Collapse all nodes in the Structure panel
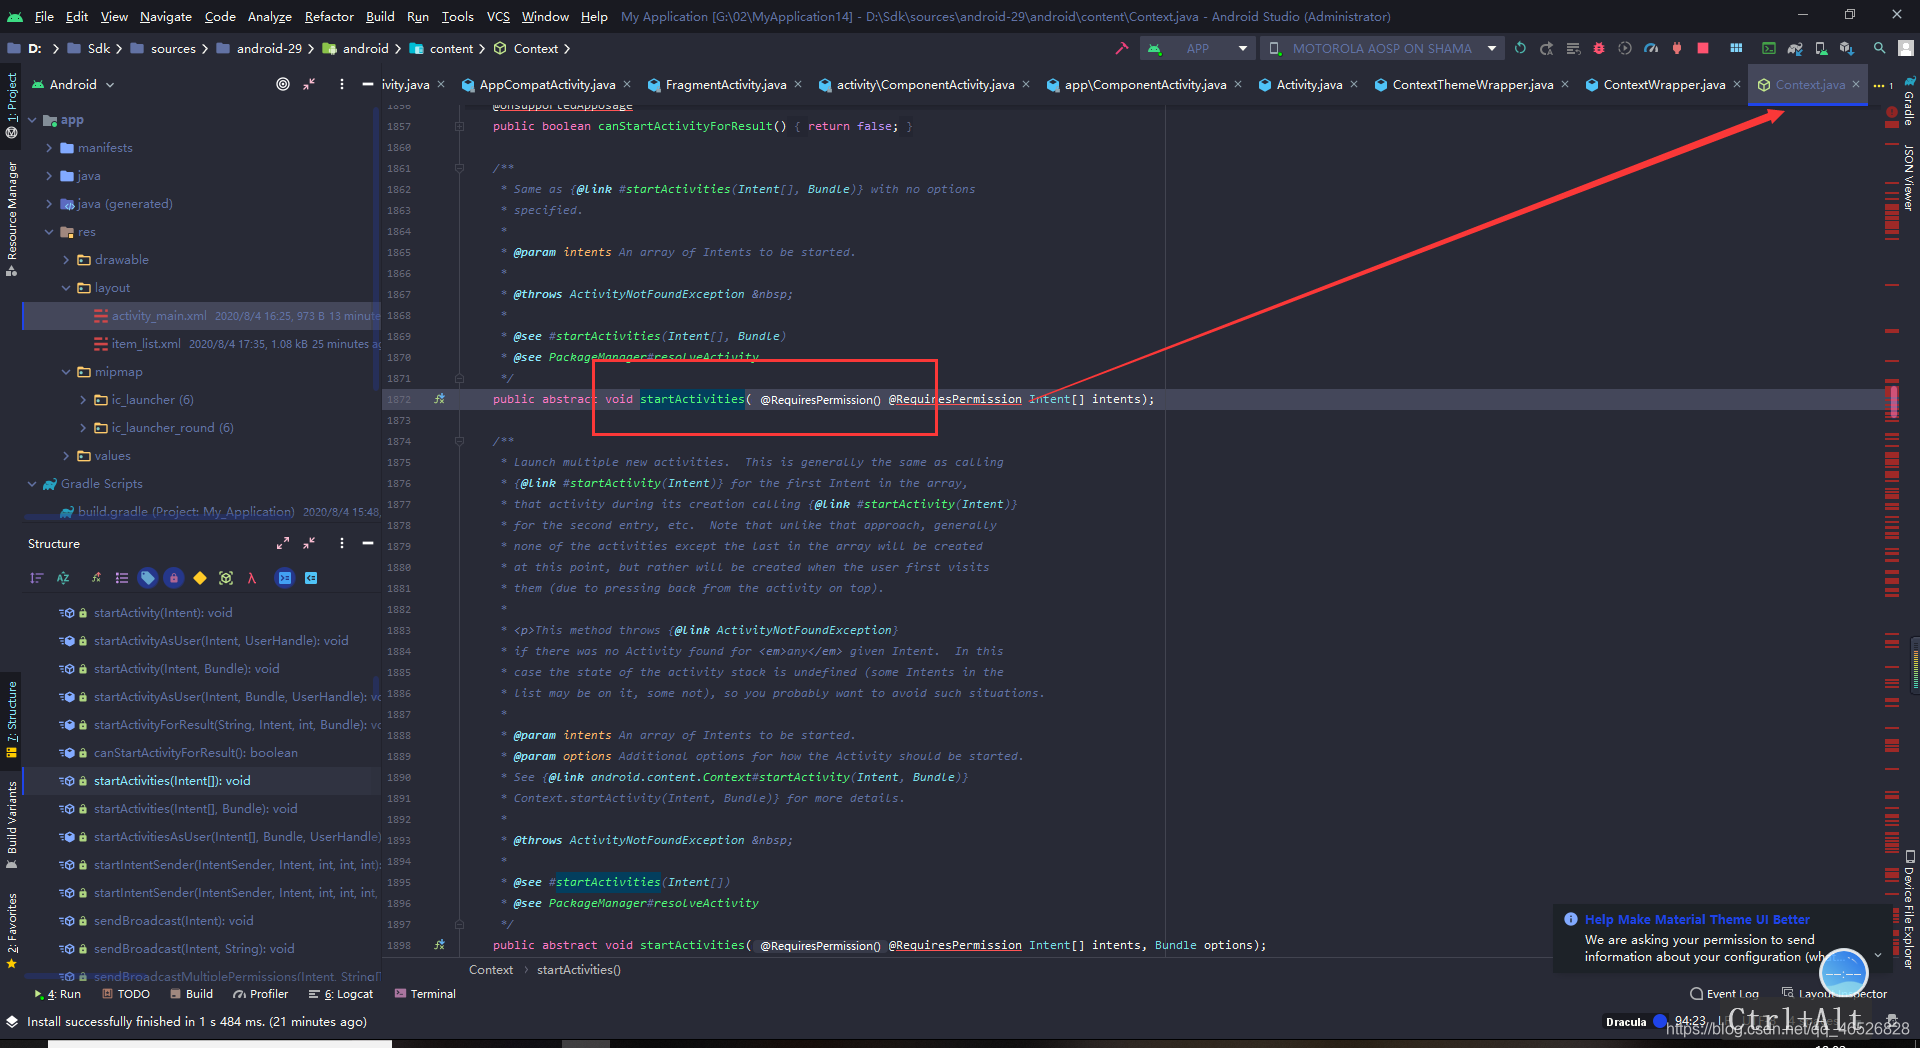This screenshot has height=1048, width=1920. (309, 543)
